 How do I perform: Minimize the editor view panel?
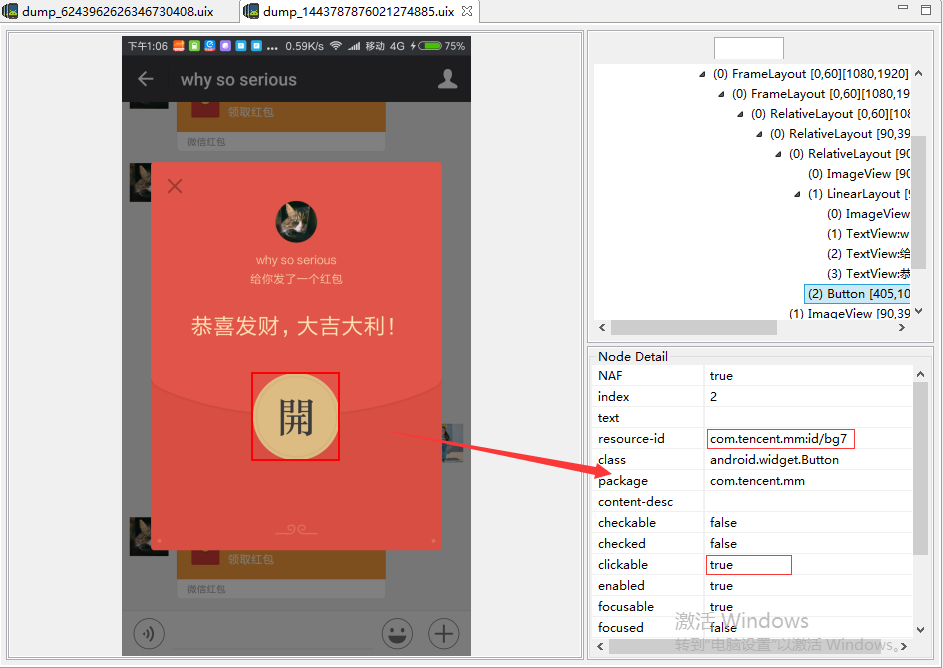[x=903, y=7]
